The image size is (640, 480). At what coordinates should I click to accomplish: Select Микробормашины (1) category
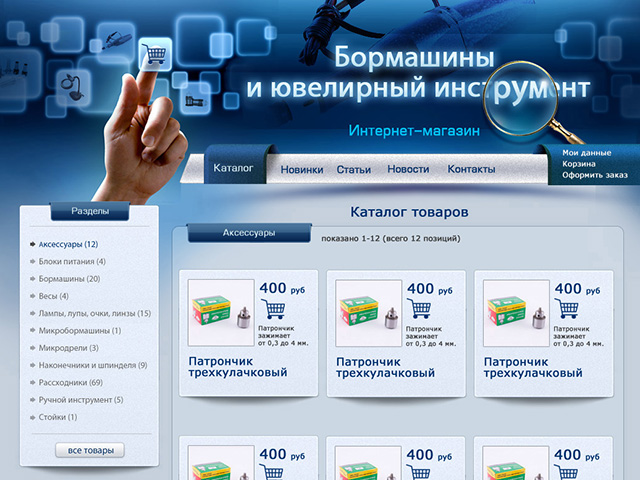[80, 331]
